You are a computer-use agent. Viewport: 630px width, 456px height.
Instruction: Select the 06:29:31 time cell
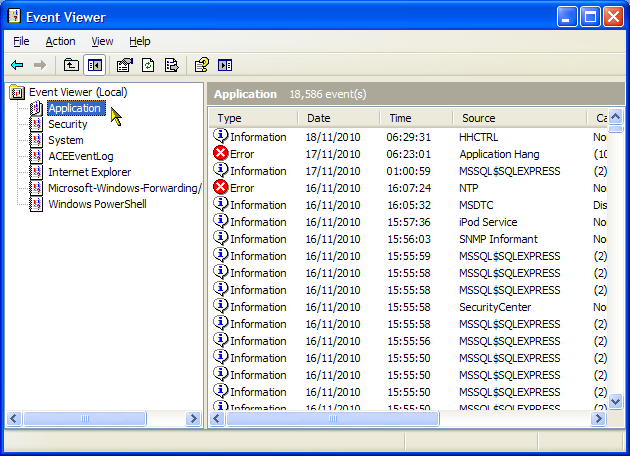coord(409,137)
